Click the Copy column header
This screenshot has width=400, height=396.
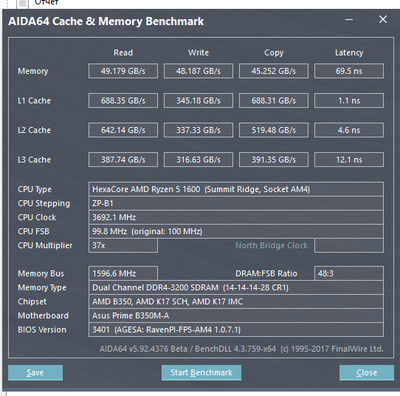pyautogui.click(x=274, y=53)
